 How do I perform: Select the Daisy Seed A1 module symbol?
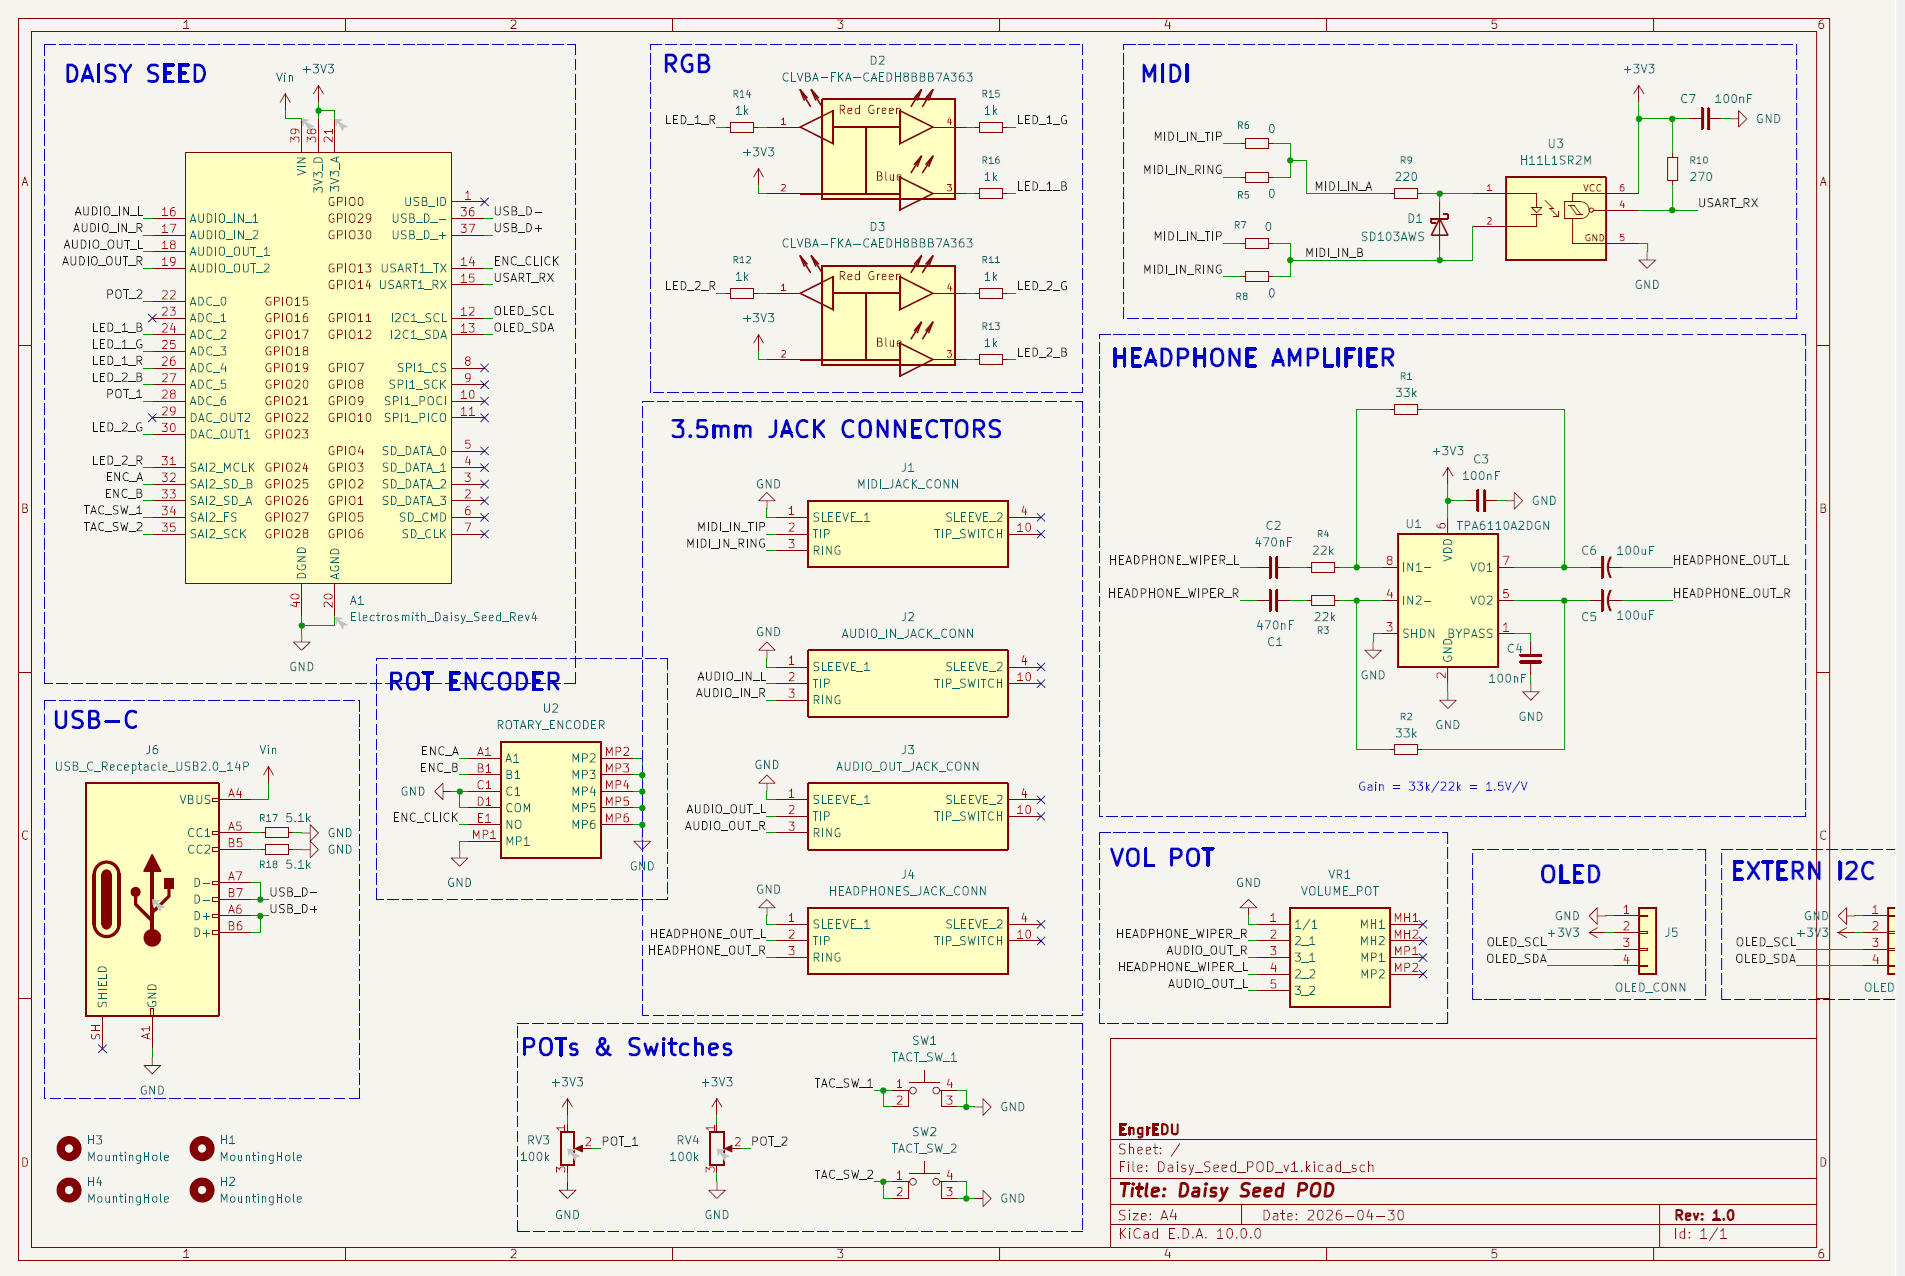(318, 367)
